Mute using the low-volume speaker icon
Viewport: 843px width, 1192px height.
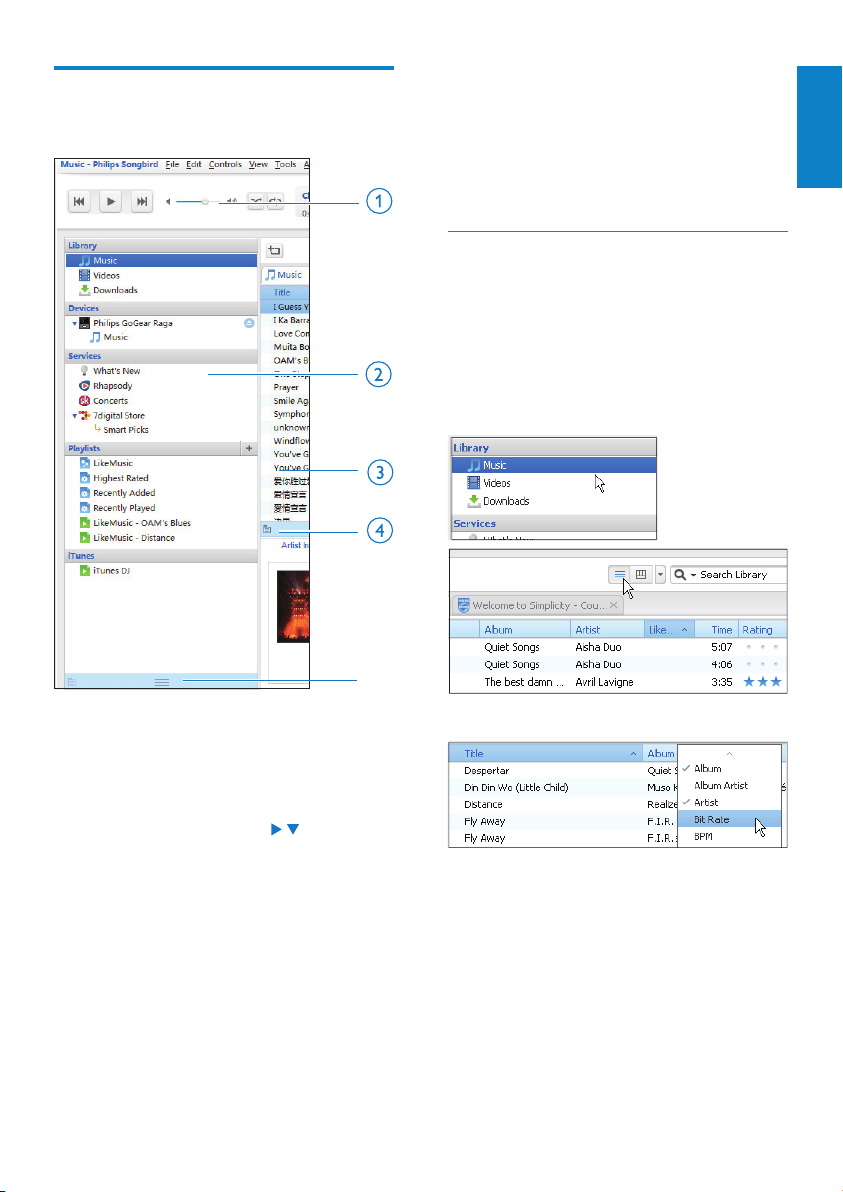pyautogui.click(x=168, y=201)
